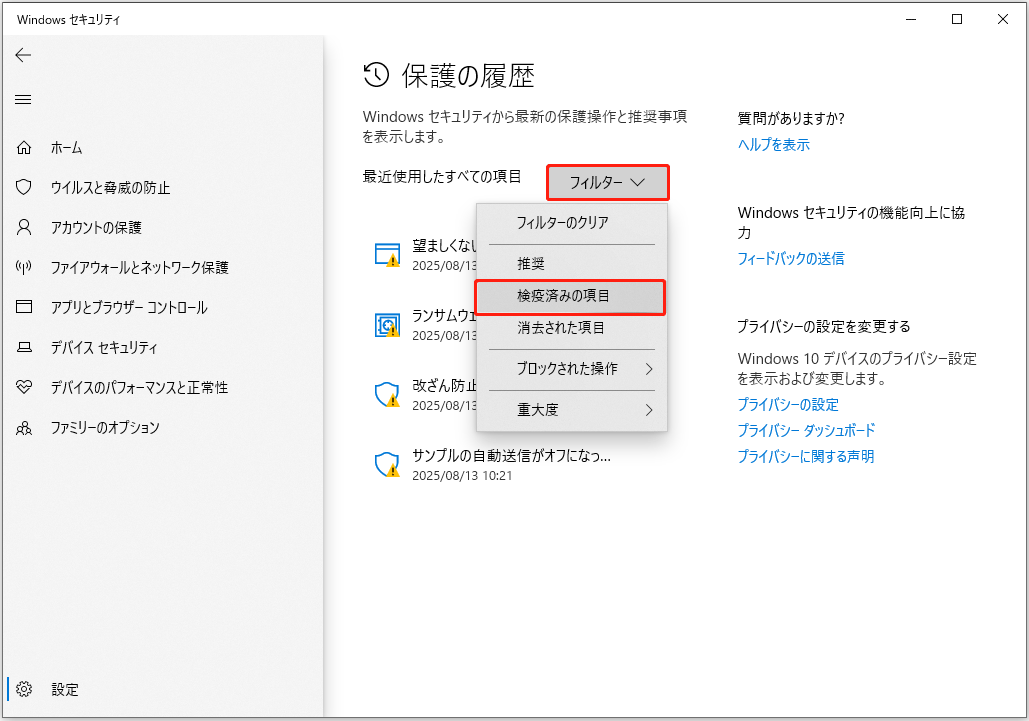1029x721 pixels.
Task: Open ホーム via the house icon
Action: pyautogui.click(x=25, y=148)
